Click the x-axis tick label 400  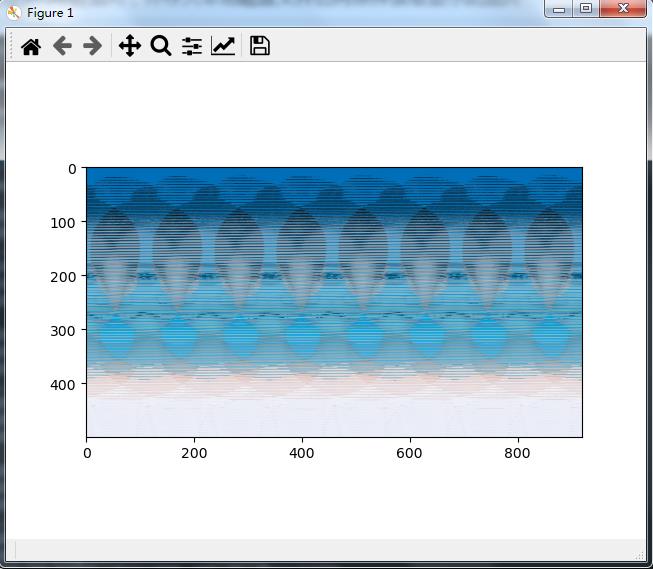[302, 453]
